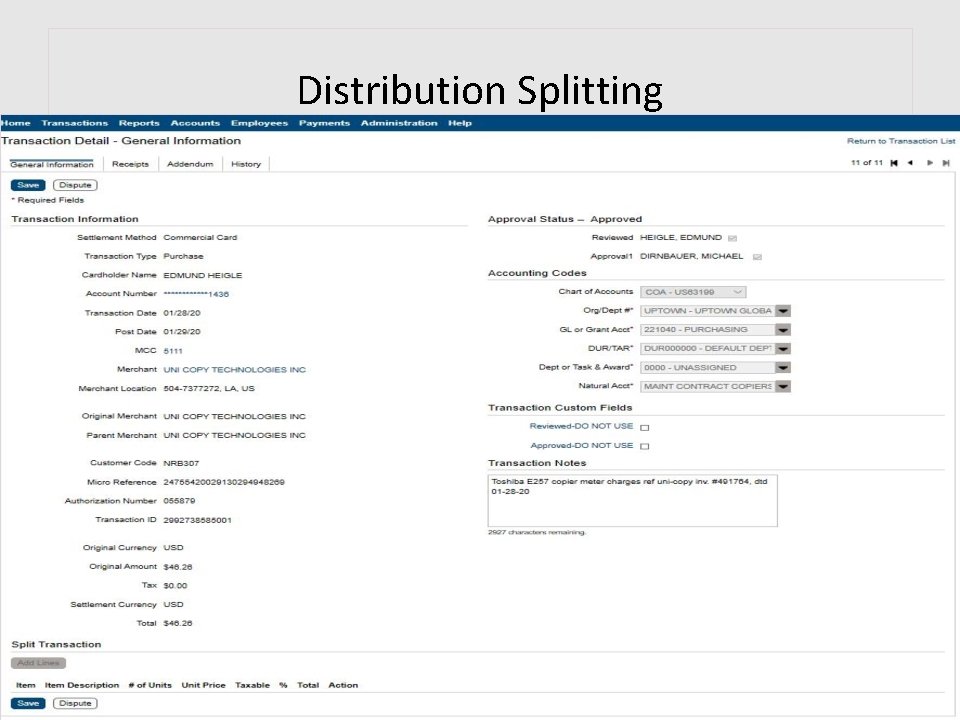Open the cardholder Account Number link
This screenshot has width=960, height=720.
[x=197, y=294]
